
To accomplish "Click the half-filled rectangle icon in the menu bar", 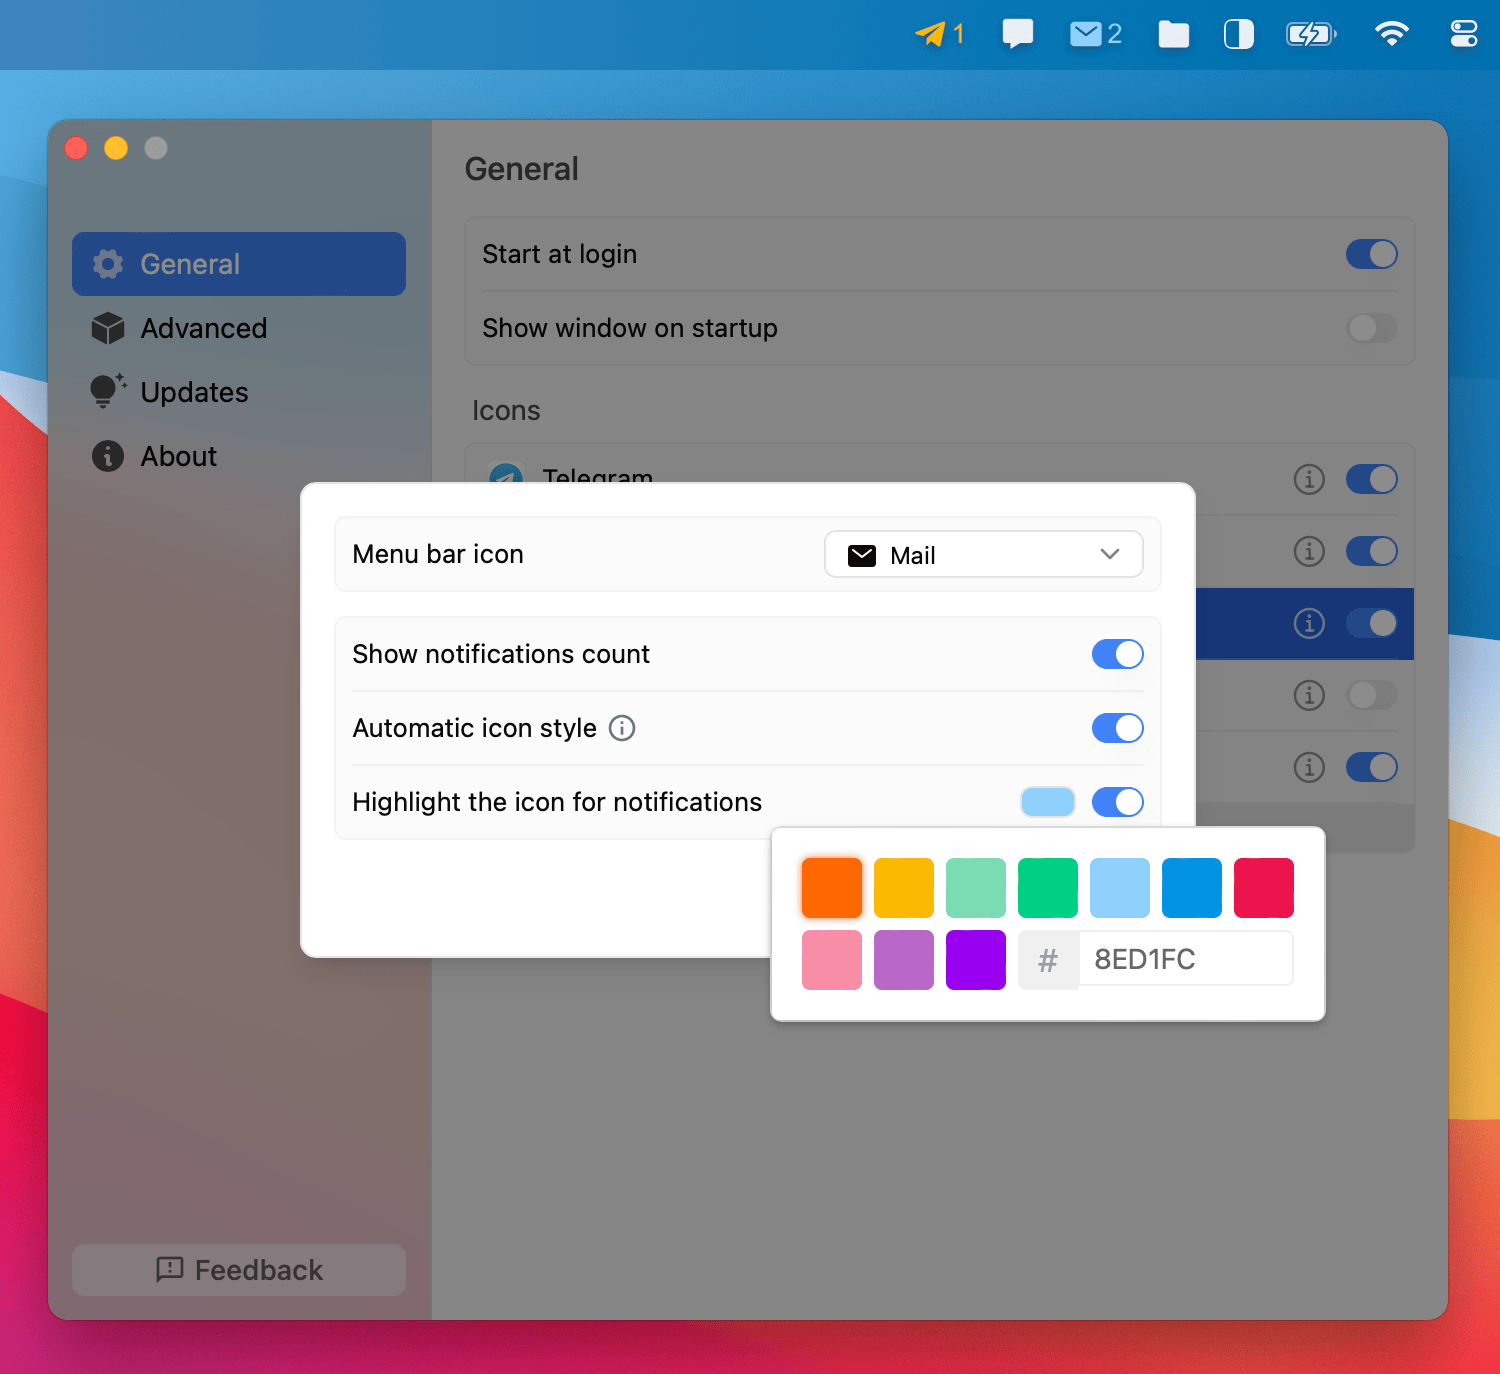I will pyautogui.click(x=1239, y=35).
